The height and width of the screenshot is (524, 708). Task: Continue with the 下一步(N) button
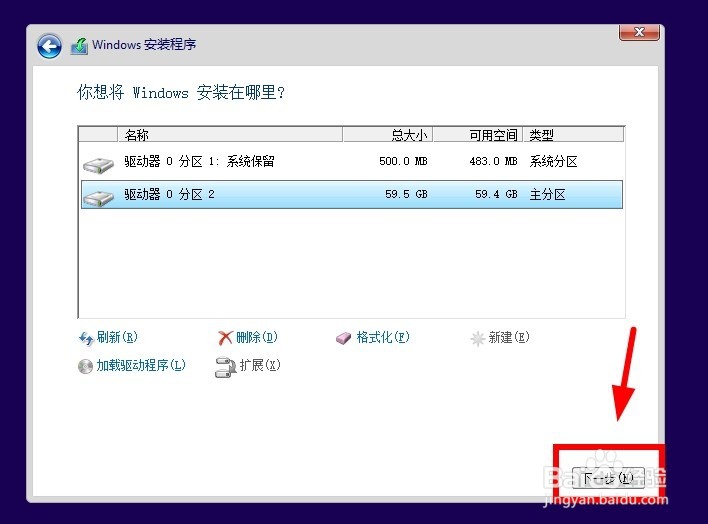(x=608, y=478)
